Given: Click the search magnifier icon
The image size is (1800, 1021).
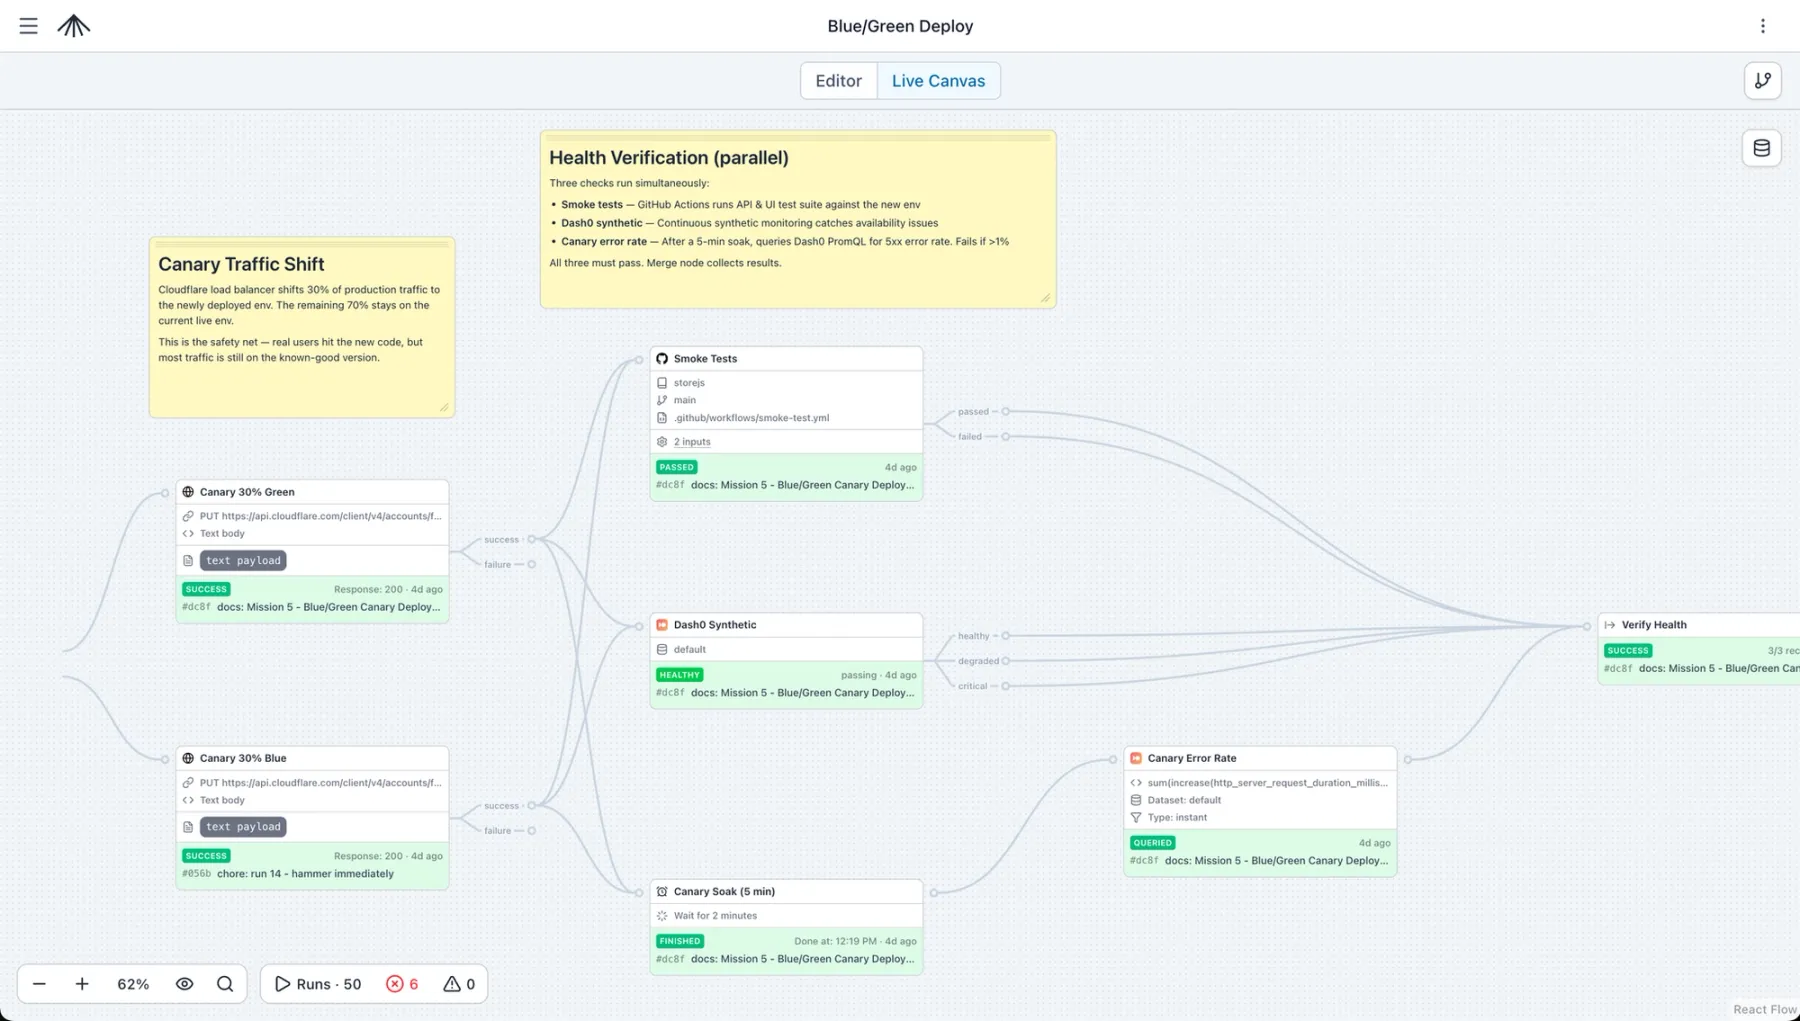Looking at the screenshot, I should 225,984.
